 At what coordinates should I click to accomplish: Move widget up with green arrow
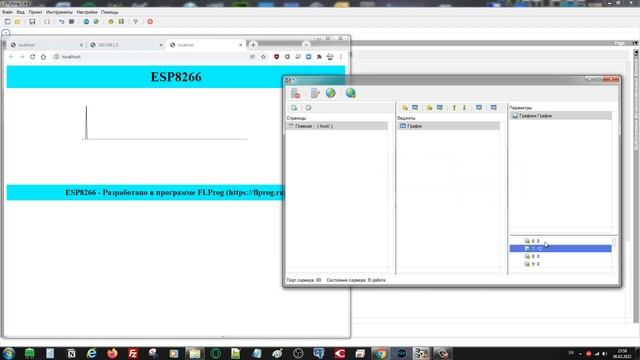[454, 108]
